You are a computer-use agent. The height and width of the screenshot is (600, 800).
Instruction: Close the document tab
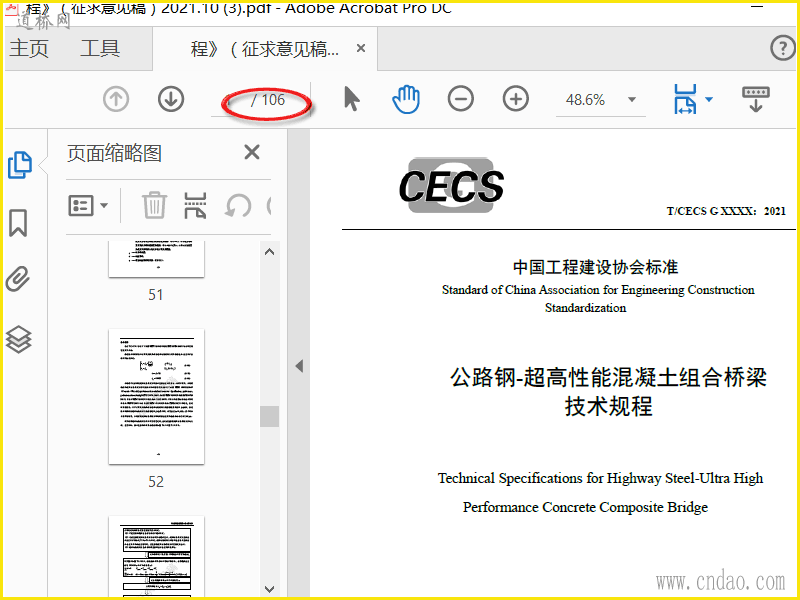pyautogui.click(x=361, y=48)
